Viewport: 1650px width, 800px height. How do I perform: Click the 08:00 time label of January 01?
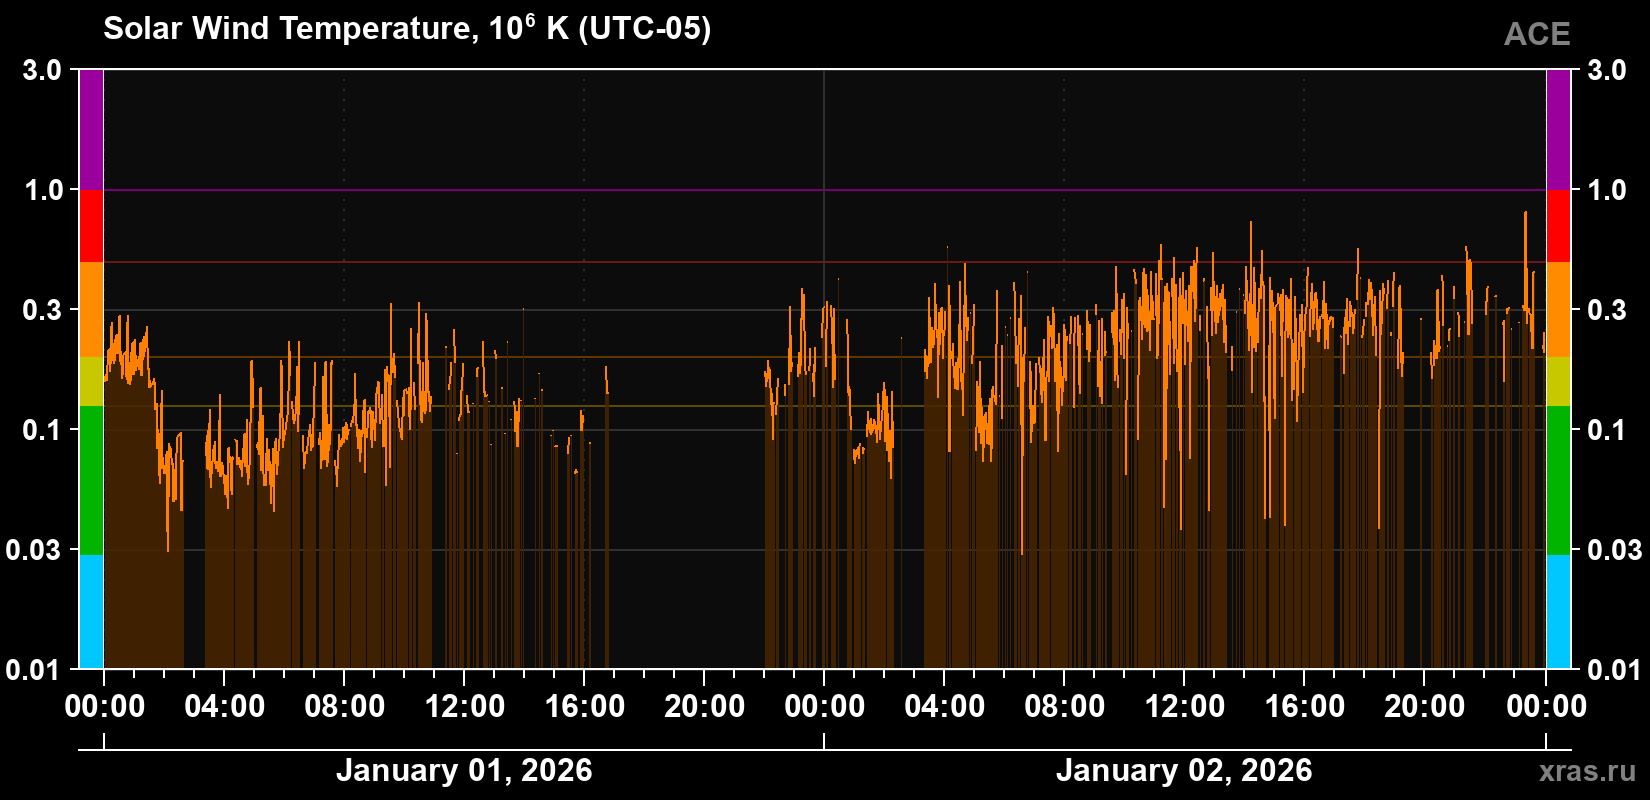[345, 707]
